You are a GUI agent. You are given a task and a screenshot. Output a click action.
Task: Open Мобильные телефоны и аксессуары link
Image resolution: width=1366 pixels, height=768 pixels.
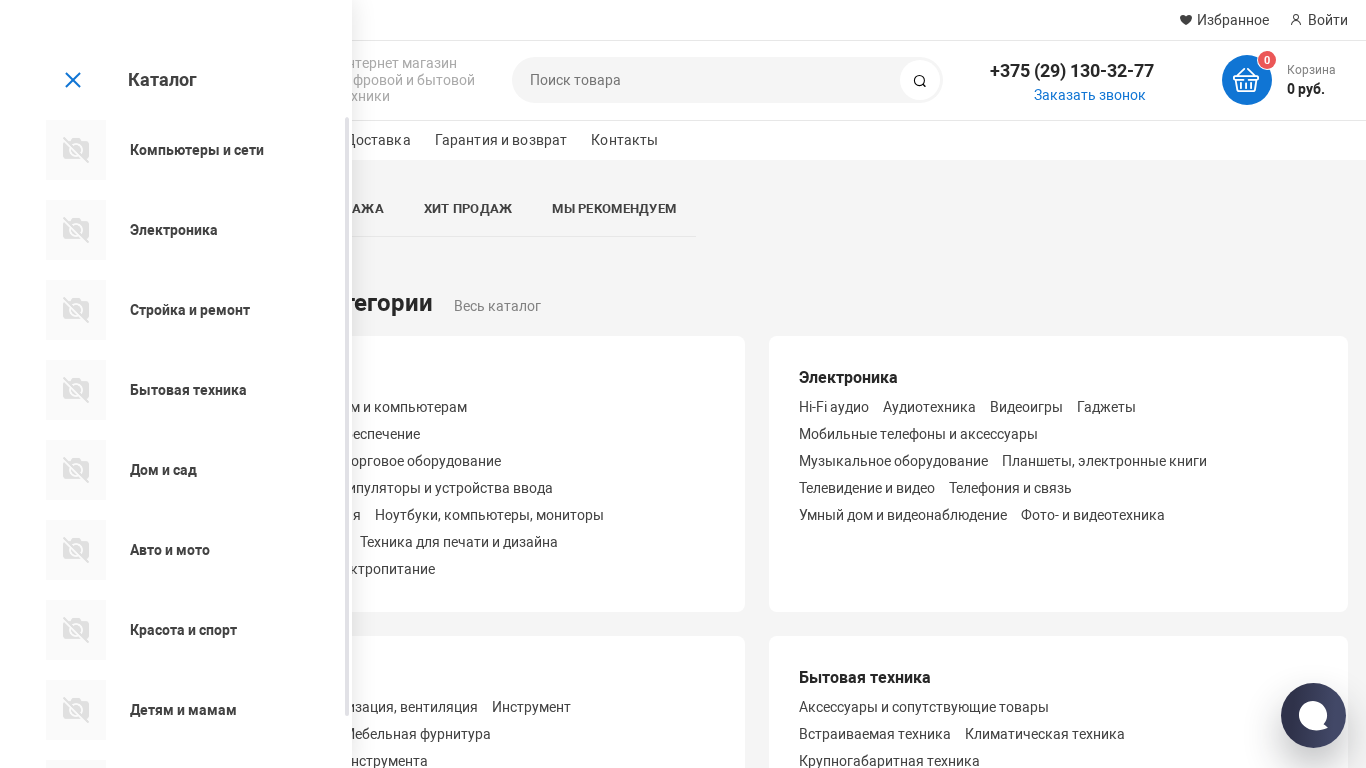[918, 434]
